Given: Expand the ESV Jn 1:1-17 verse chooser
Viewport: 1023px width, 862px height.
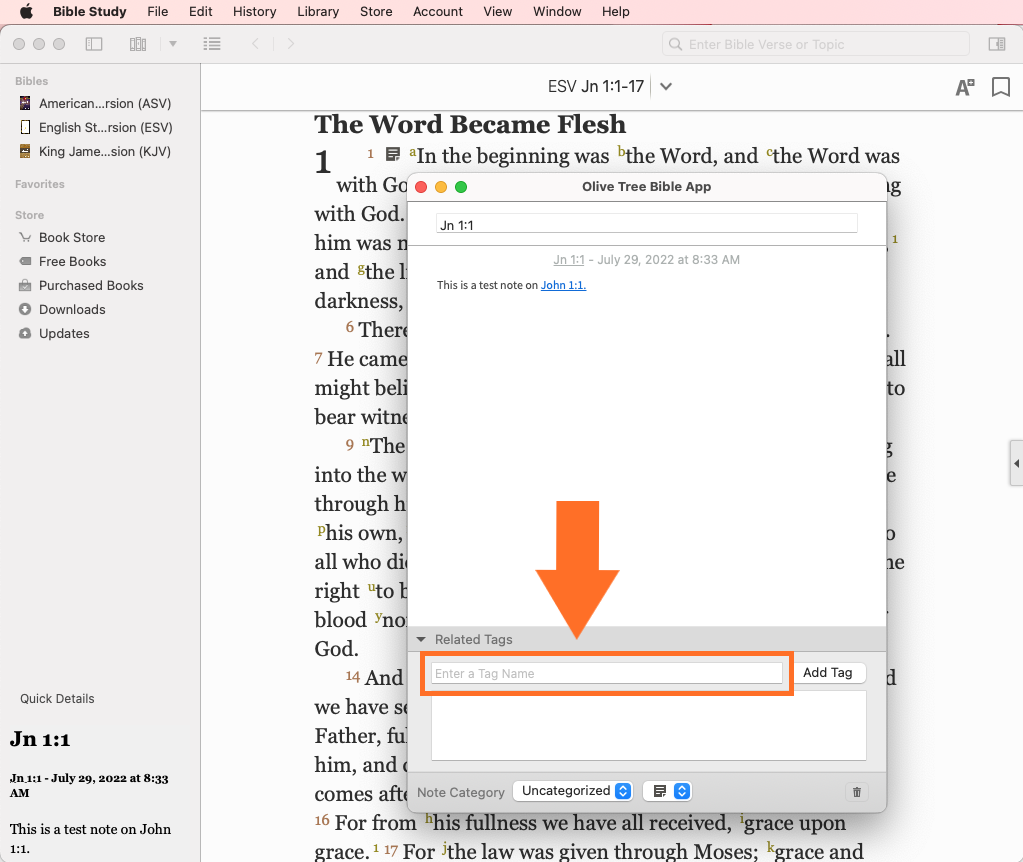Looking at the screenshot, I should (x=666, y=87).
